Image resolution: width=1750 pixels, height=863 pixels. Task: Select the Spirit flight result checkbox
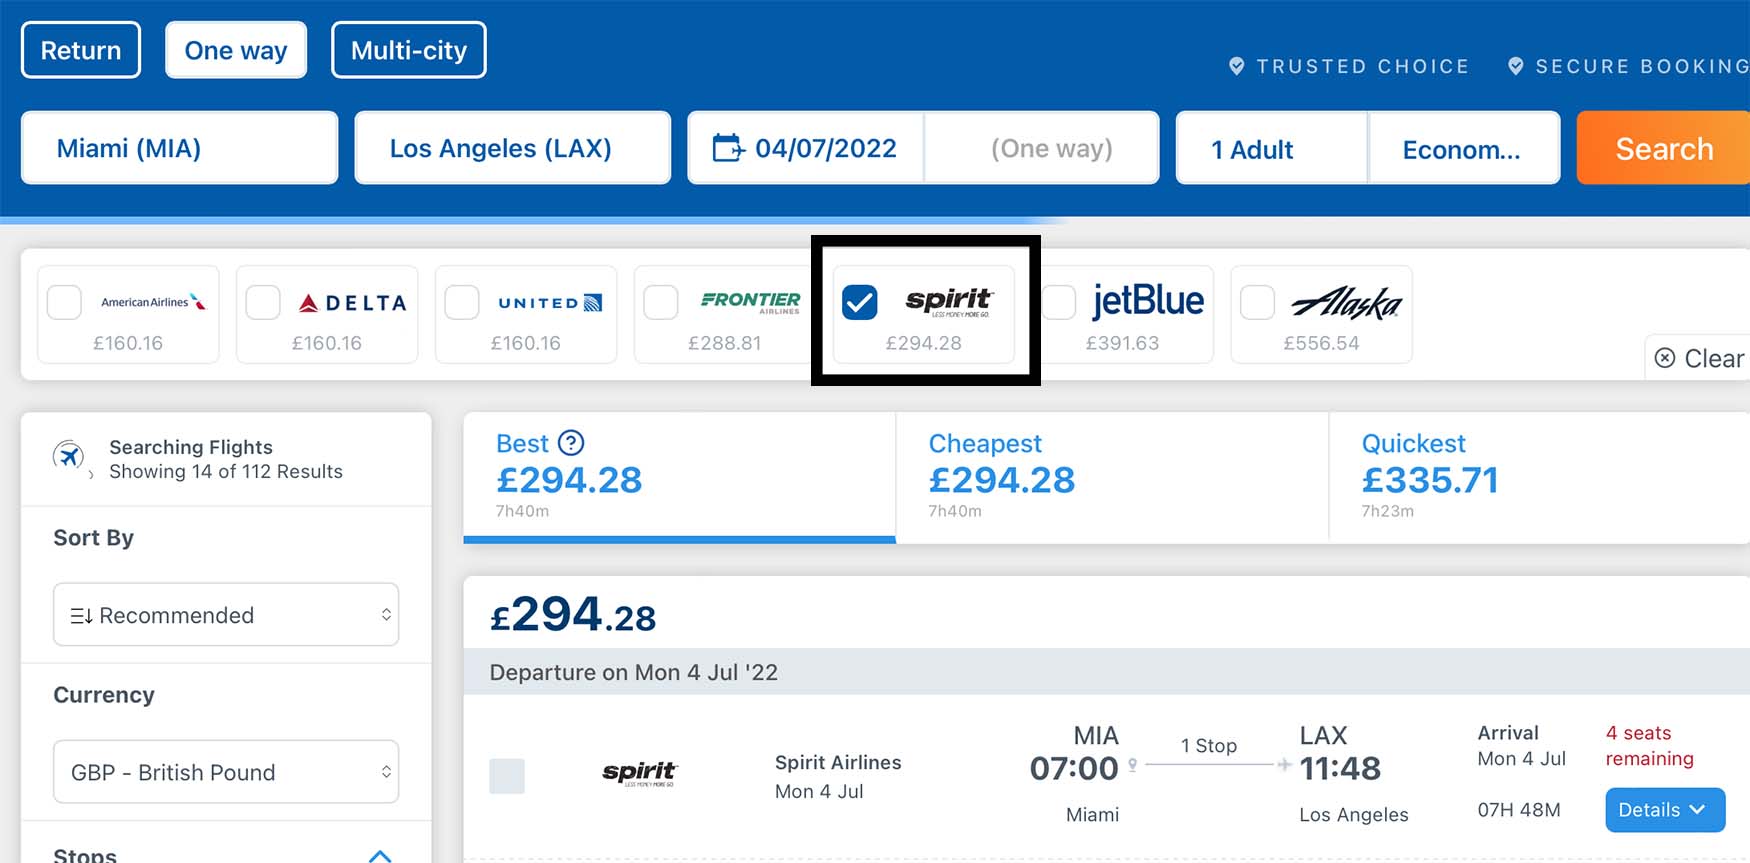[507, 776]
